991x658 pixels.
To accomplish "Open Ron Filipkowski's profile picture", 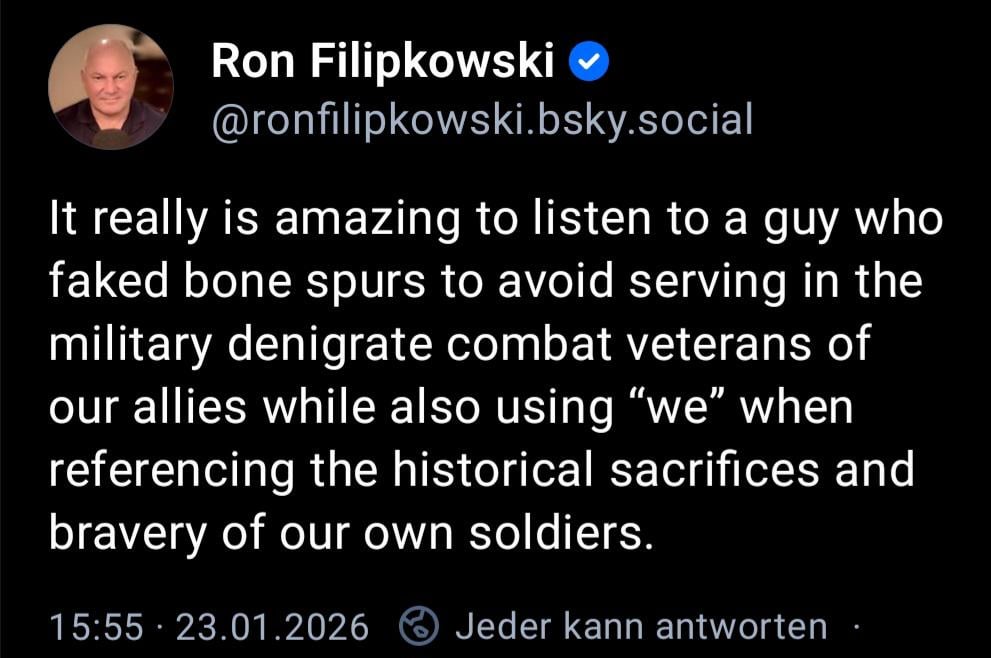I will [109, 86].
